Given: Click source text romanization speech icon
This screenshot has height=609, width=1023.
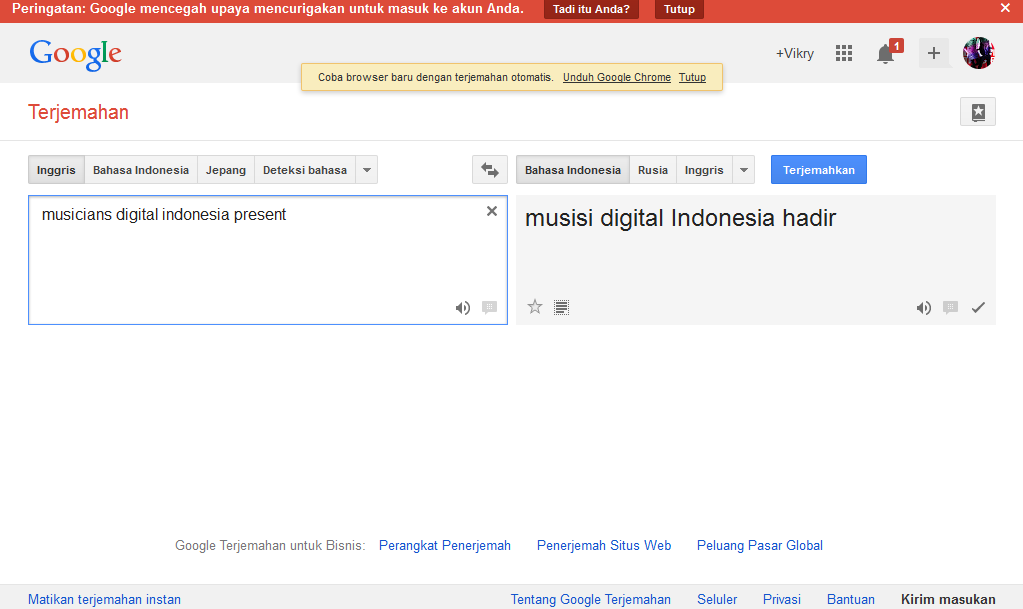Looking at the screenshot, I should click(489, 307).
